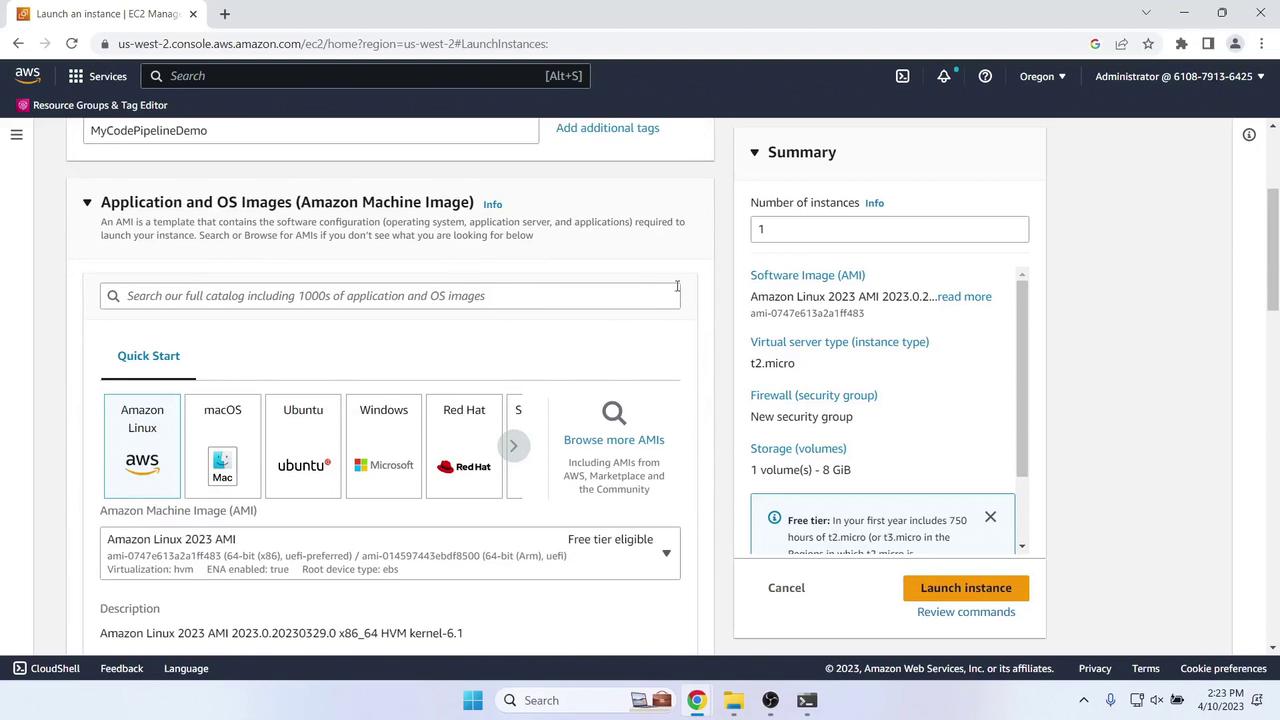Open the Chrome three-dot menu

coord(1262,44)
